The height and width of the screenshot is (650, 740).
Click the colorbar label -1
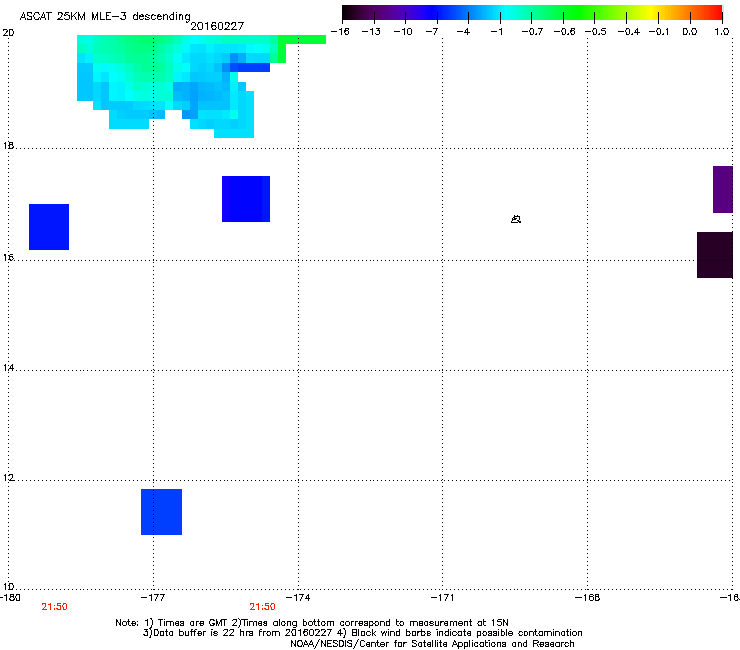(x=496, y=32)
